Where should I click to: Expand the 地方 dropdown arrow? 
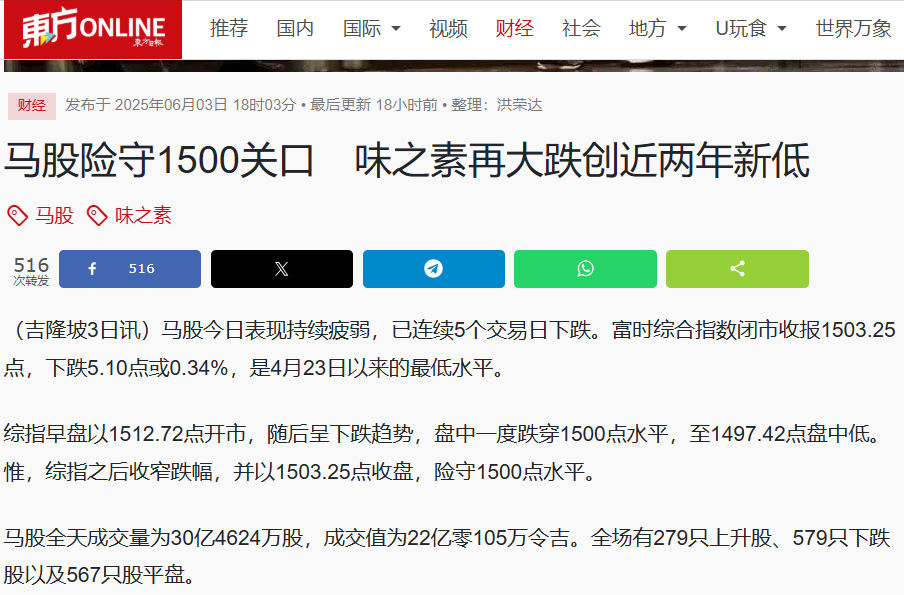point(681,28)
